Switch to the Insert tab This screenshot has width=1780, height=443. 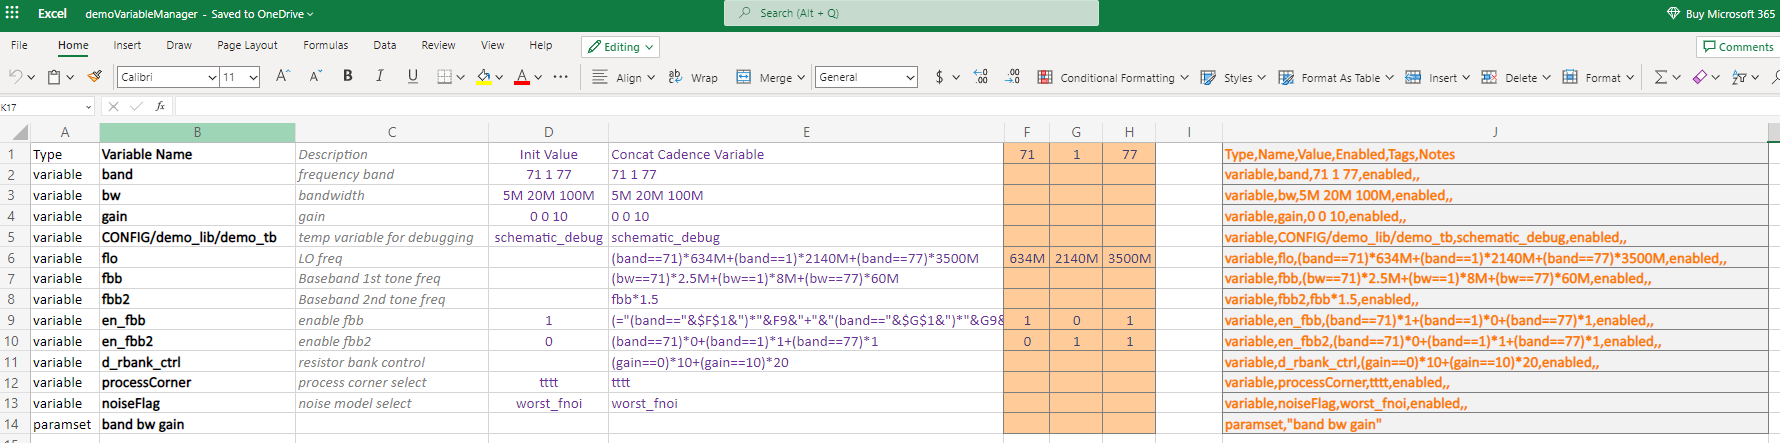point(127,45)
